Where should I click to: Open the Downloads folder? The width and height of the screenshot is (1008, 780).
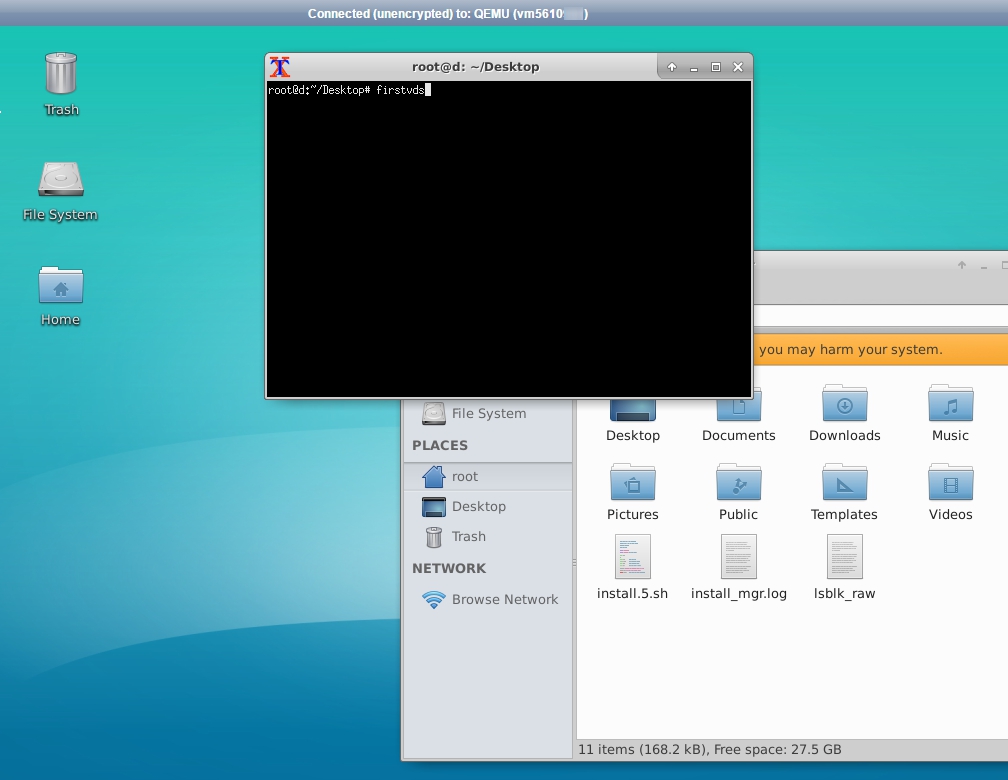point(844,405)
